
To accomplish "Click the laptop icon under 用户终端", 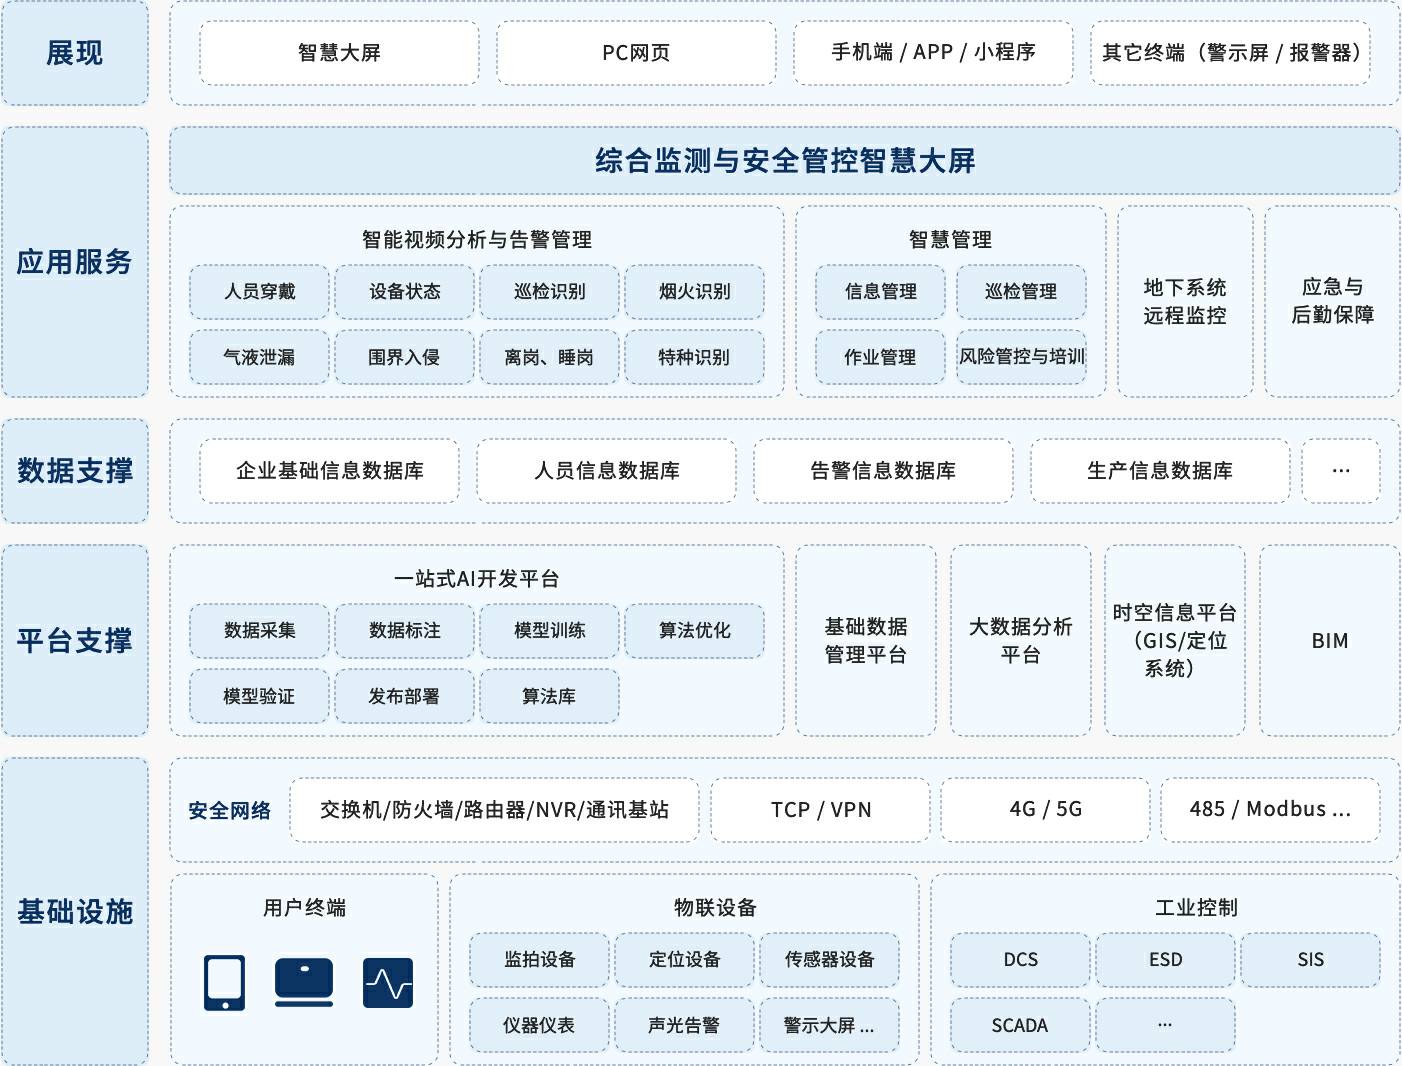I will point(304,982).
